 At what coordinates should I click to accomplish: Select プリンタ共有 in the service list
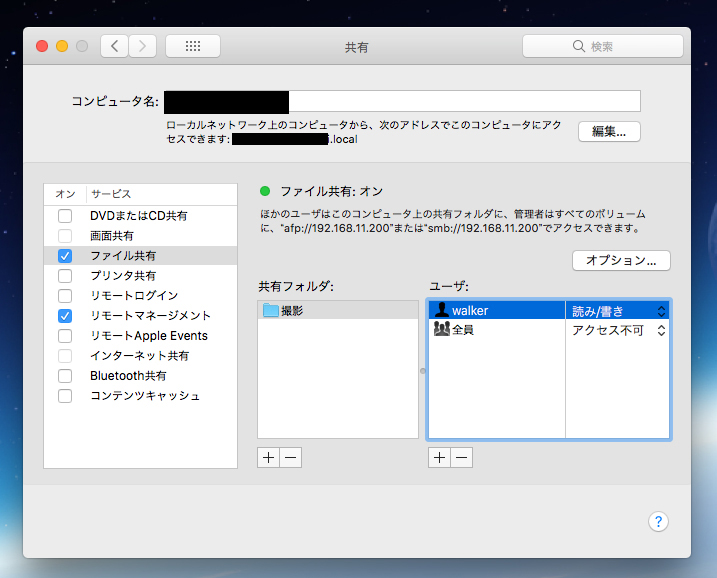click(123, 276)
